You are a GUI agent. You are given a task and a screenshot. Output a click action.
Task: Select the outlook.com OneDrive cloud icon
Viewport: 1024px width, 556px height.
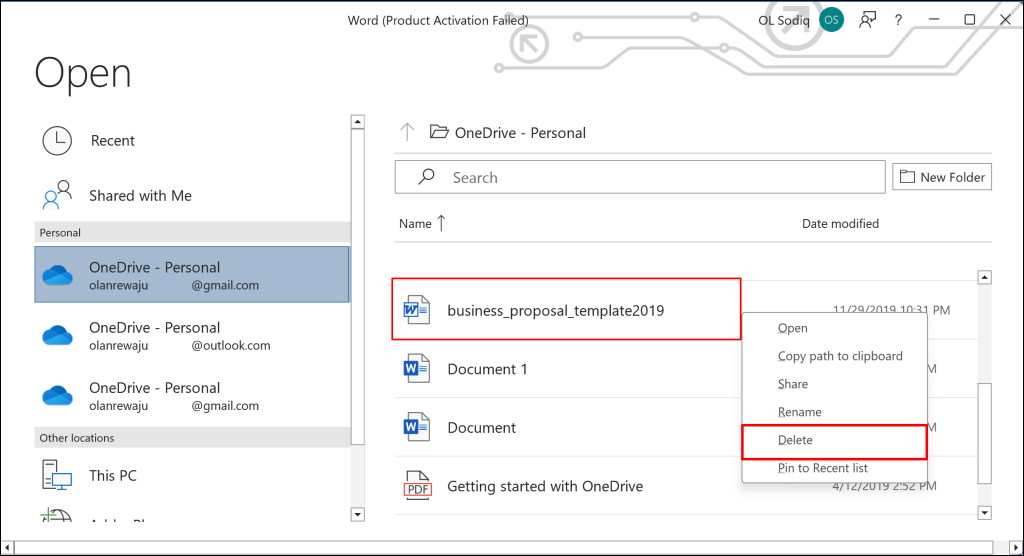(x=58, y=336)
